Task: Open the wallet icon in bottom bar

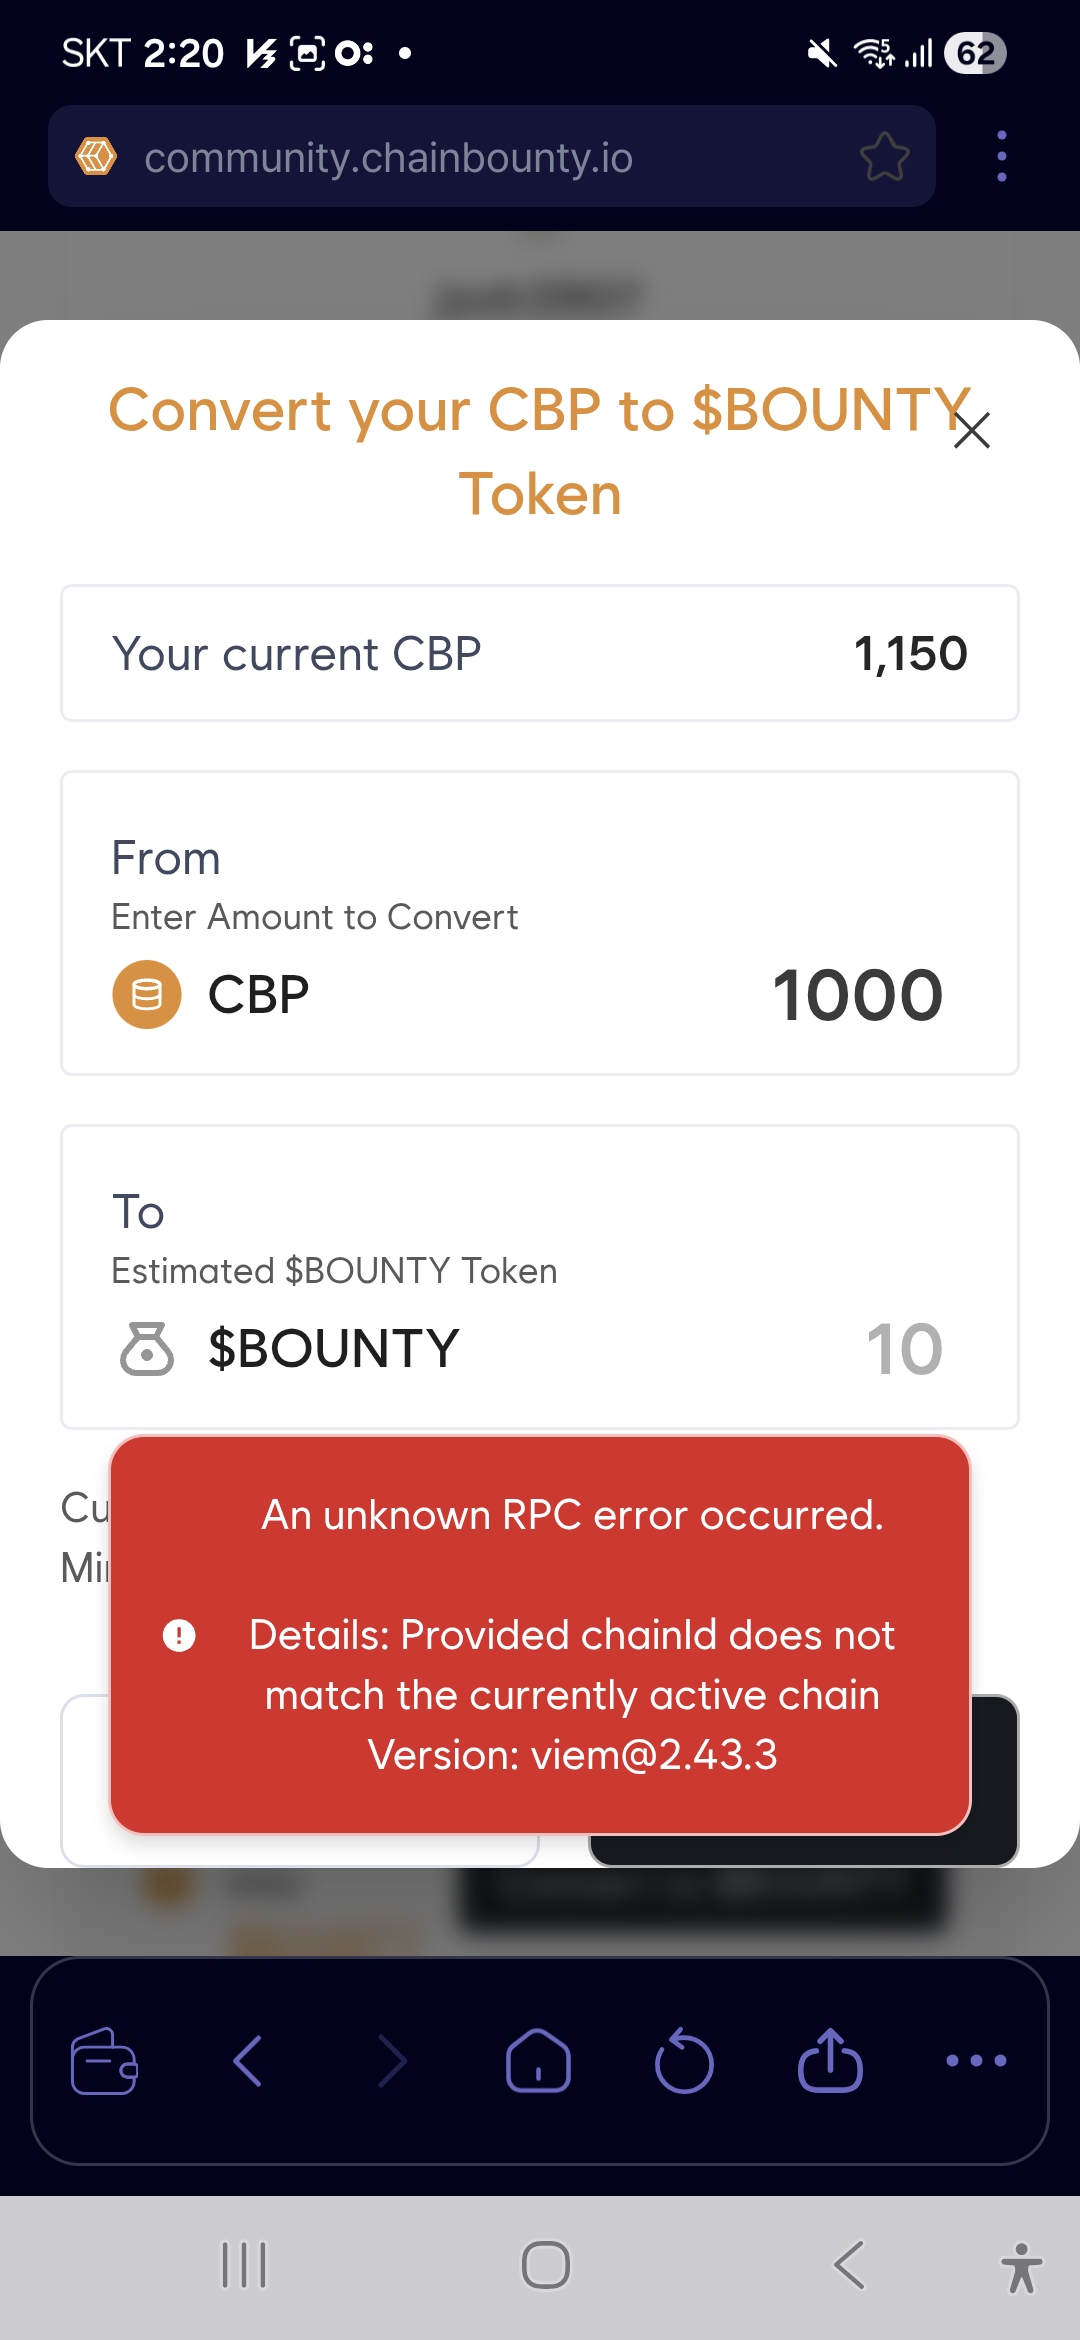Action: click(104, 2061)
